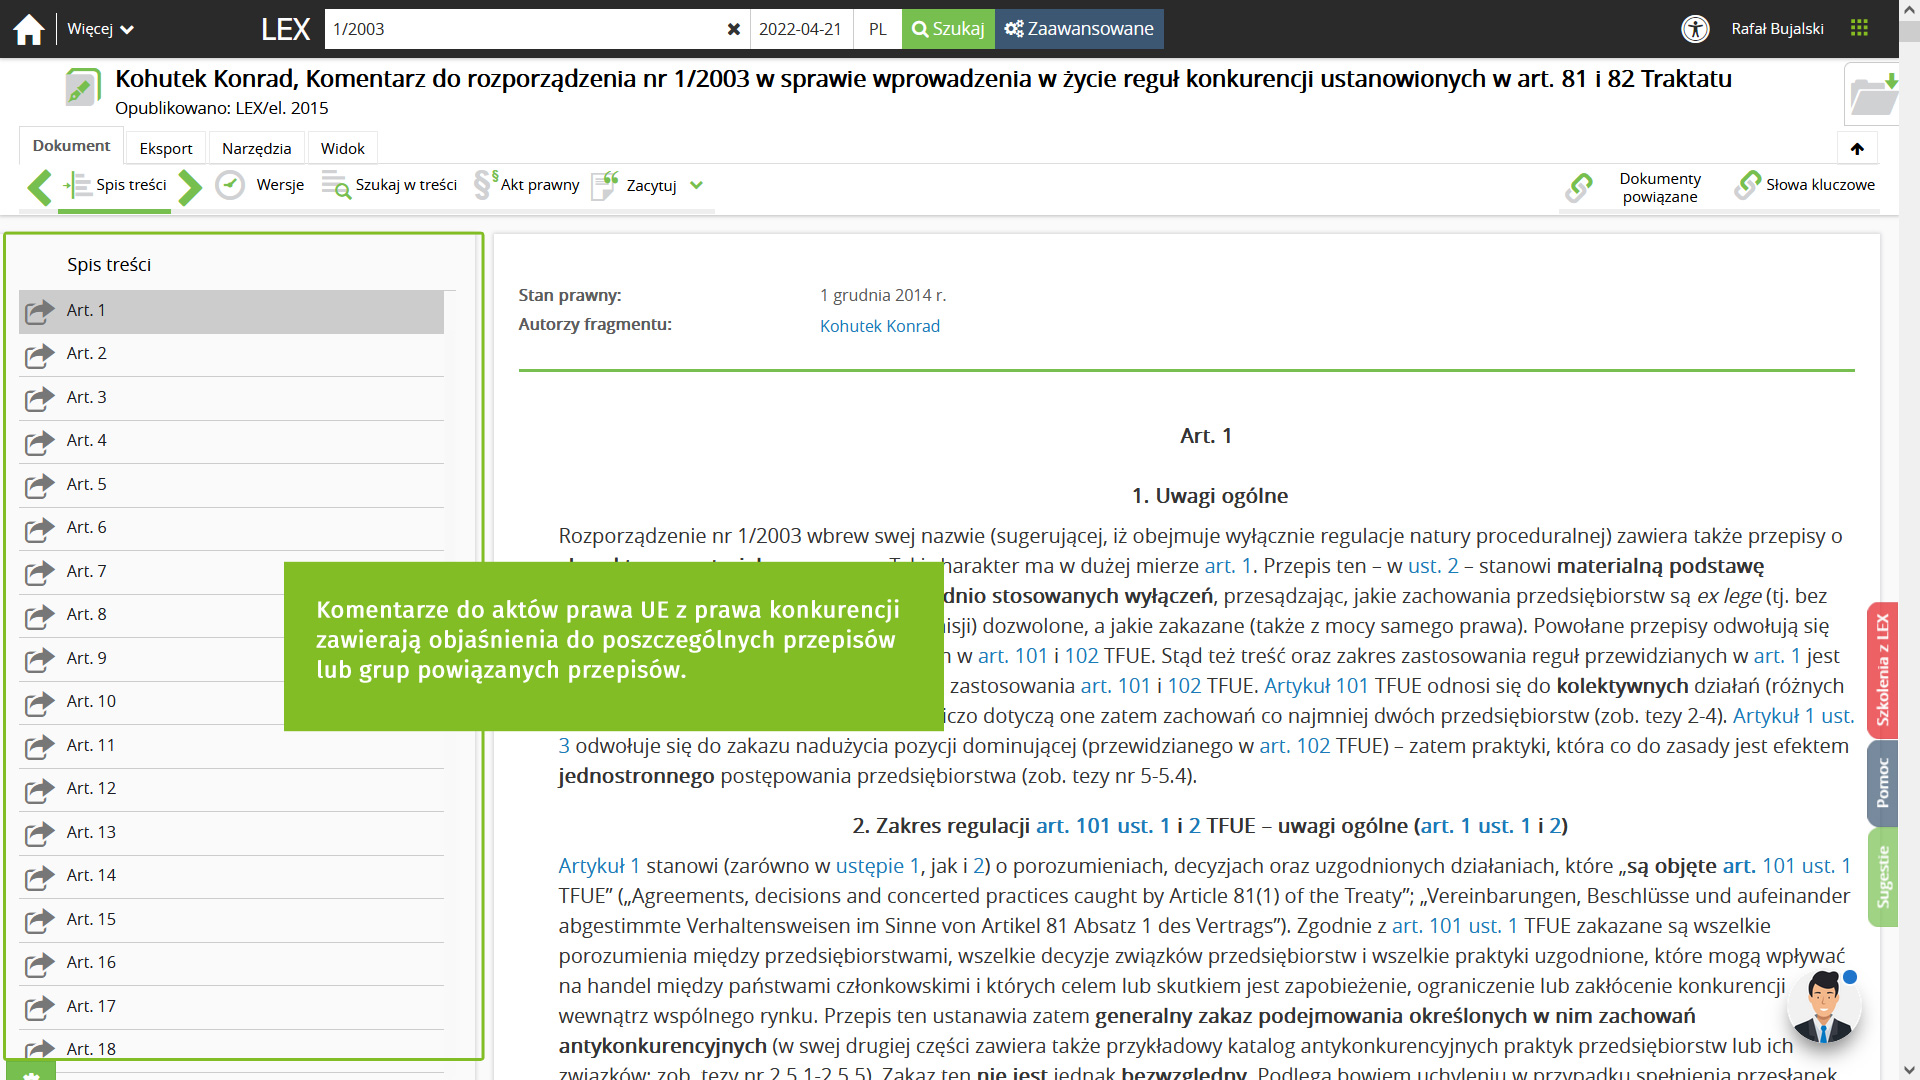Go to previous document arrow

tap(39, 187)
